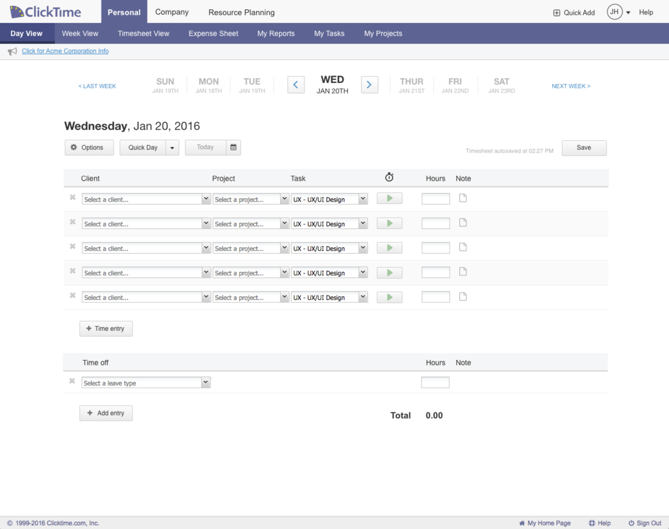
Task: Select SAT Jan 23rd day
Action: click(501, 85)
